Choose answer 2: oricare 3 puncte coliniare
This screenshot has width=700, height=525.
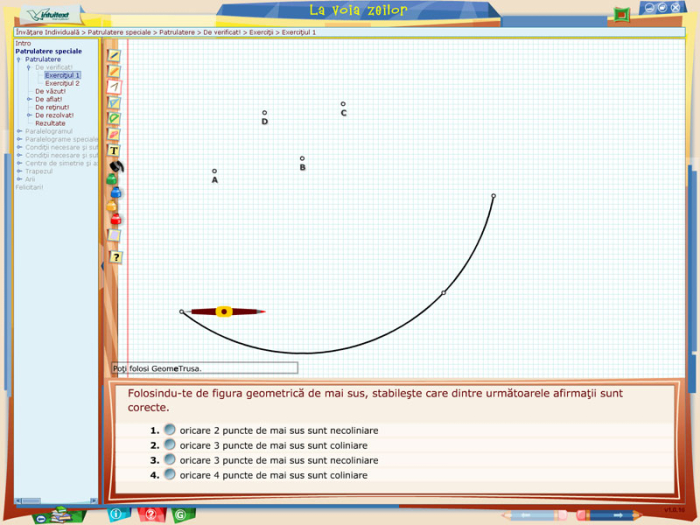169,445
